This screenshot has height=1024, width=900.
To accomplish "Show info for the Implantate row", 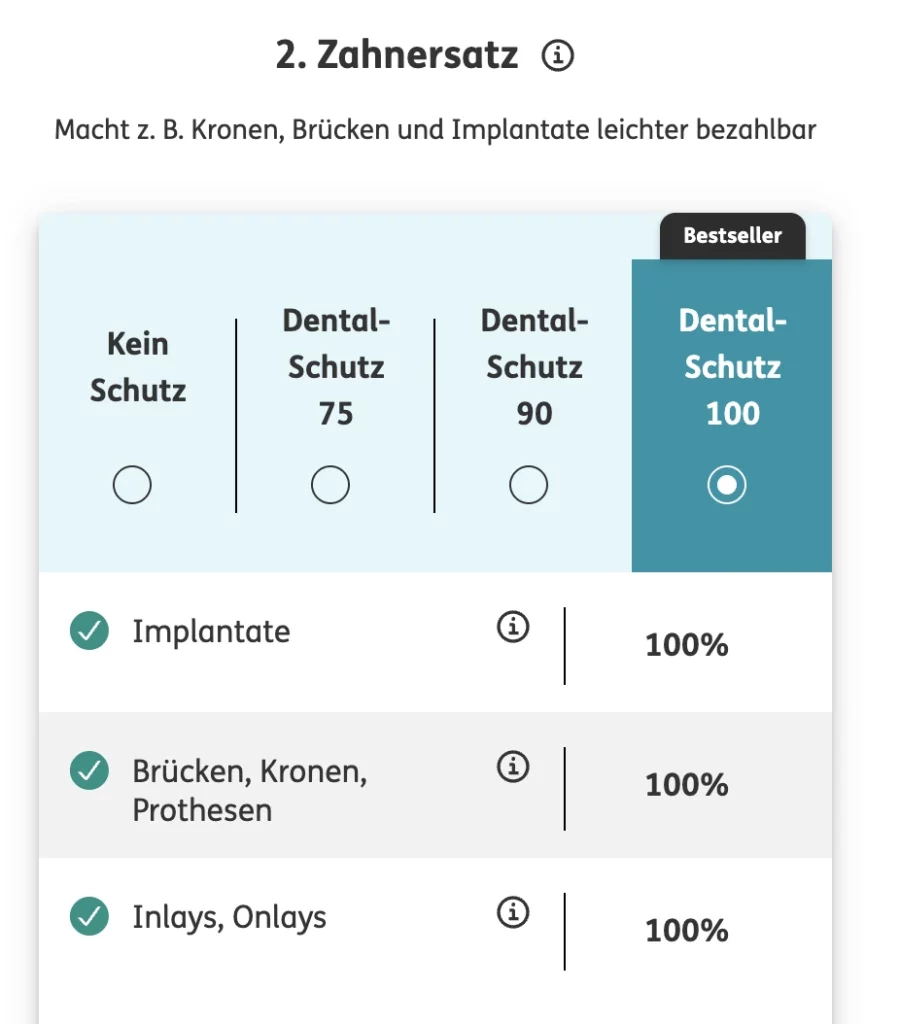I will [513, 627].
